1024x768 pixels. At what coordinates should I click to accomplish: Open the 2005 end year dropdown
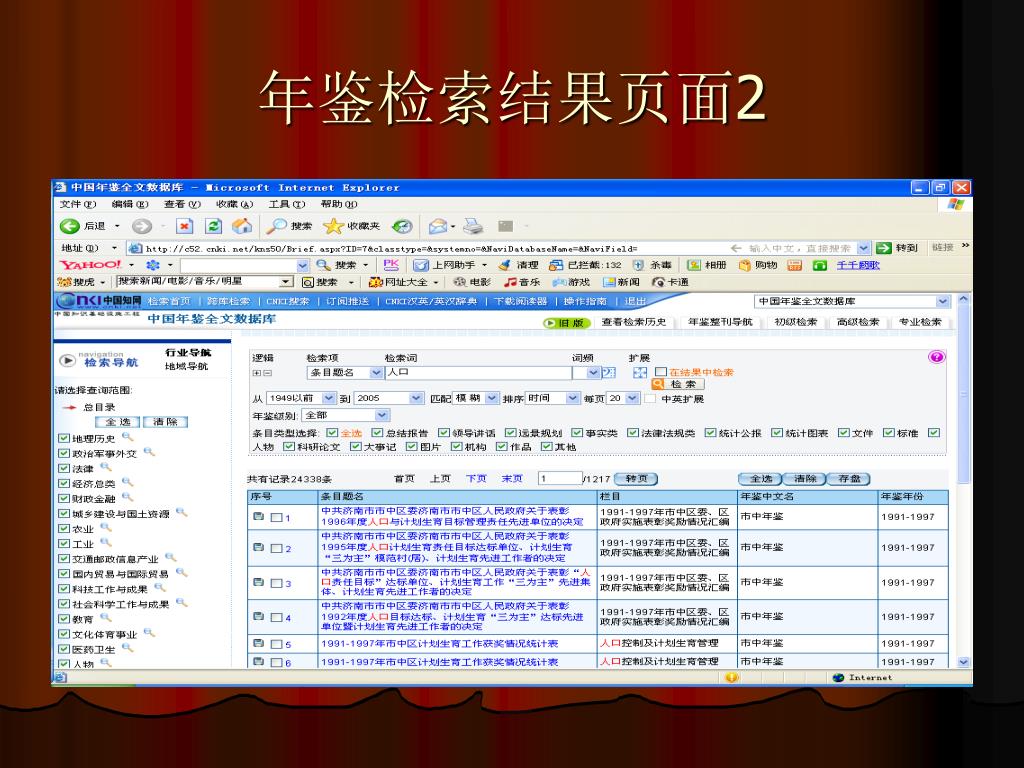pos(416,398)
